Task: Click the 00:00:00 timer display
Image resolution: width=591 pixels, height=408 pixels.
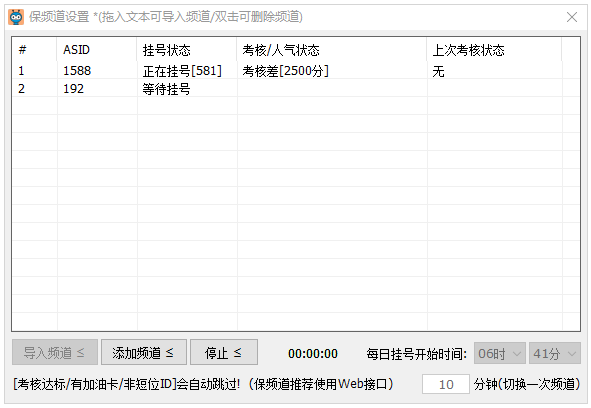Action: [x=313, y=354]
